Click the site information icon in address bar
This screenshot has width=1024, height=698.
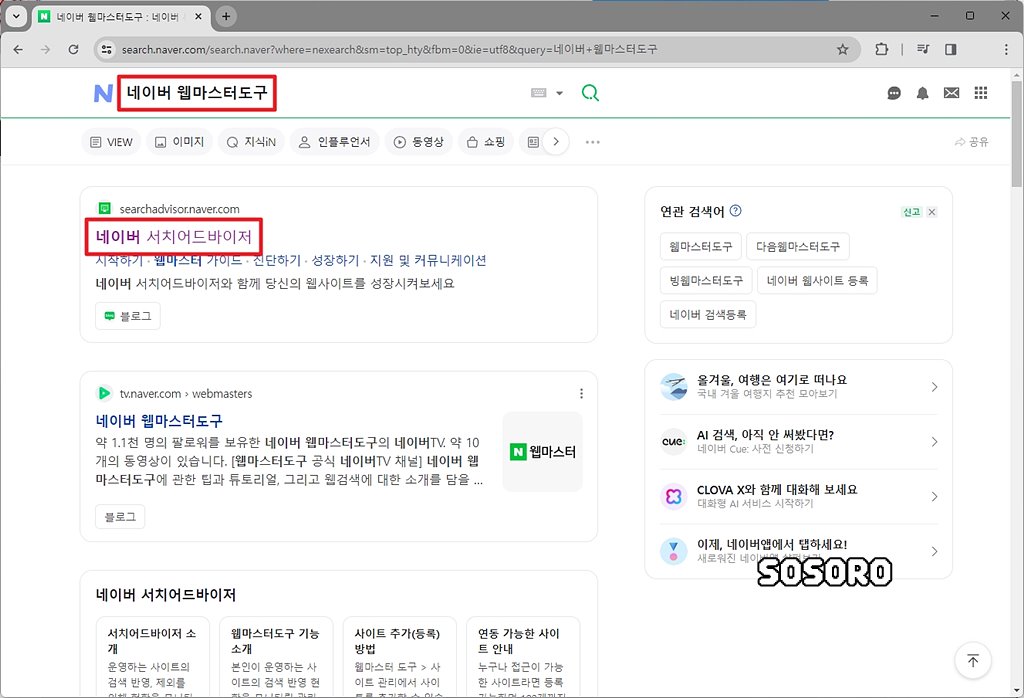(106, 50)
